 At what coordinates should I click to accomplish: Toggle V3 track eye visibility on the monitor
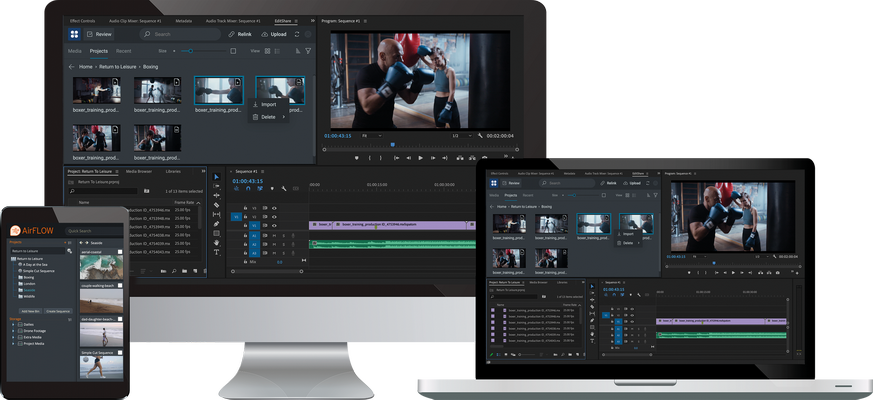(x=274, y=208)
